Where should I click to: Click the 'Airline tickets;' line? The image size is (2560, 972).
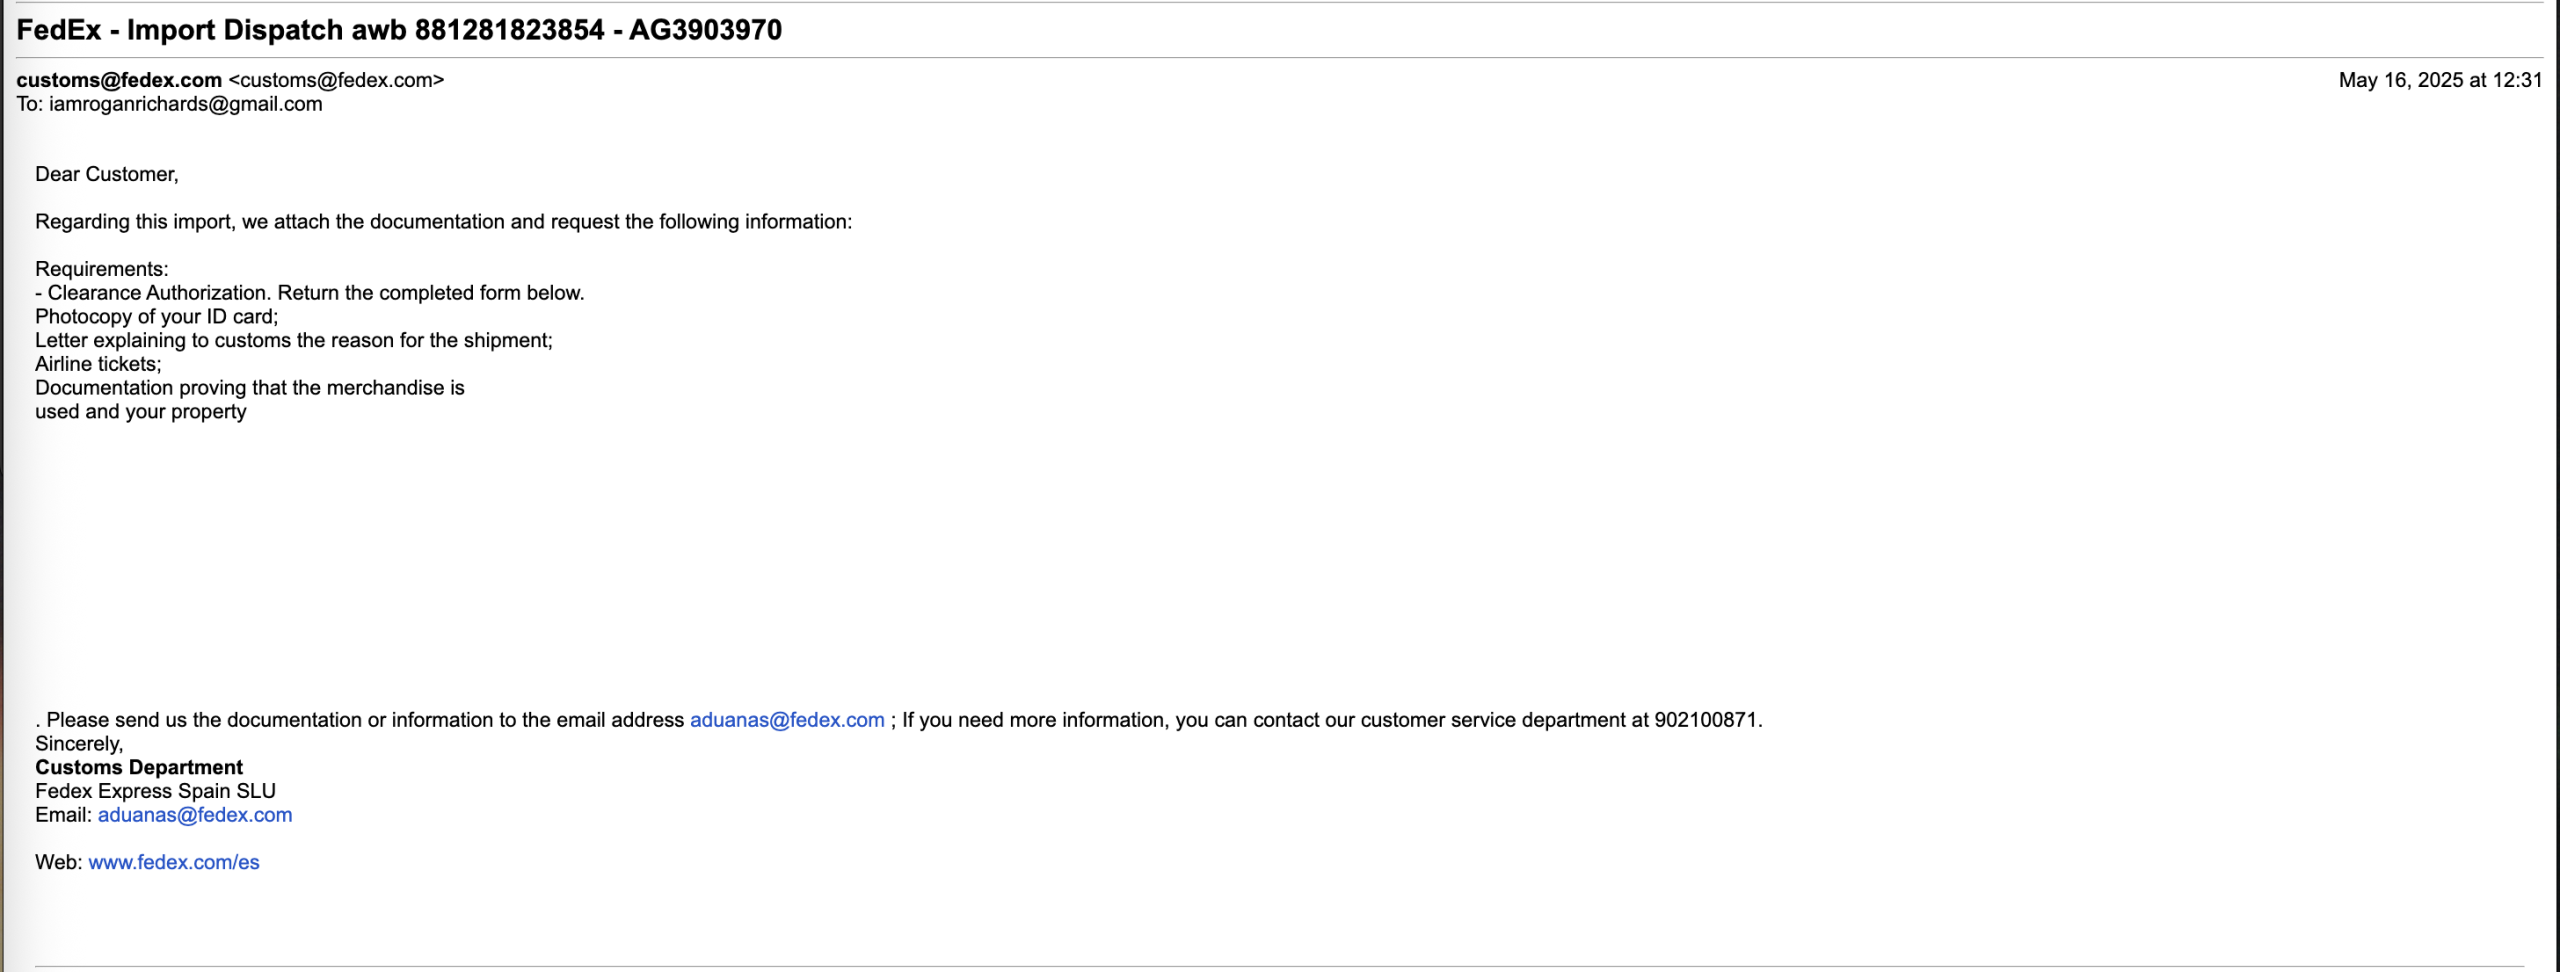click(98, 365)
